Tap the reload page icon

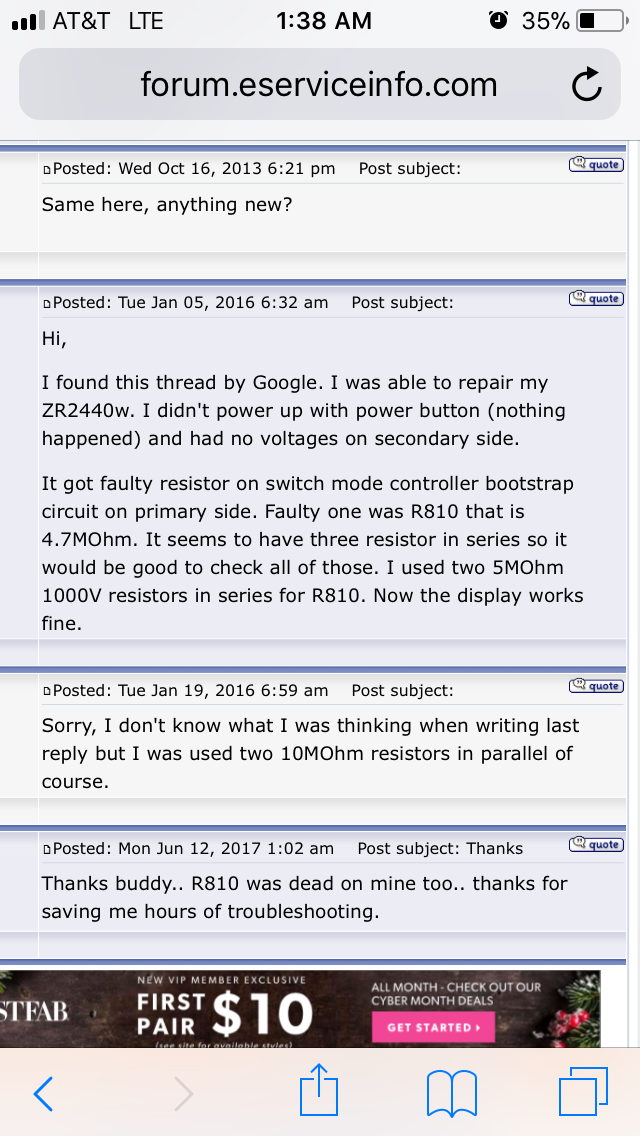click(x=587, y=86)
